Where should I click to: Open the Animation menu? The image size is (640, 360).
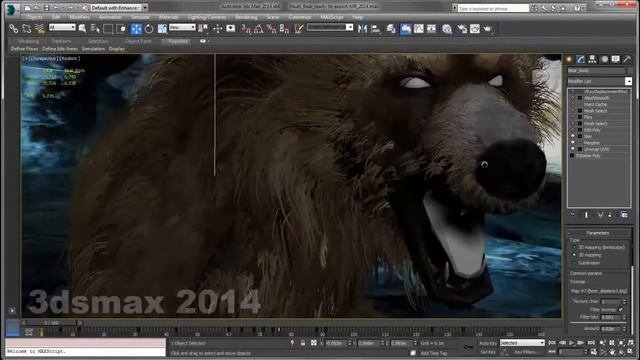pyautogui.click(x=110, y=17)
